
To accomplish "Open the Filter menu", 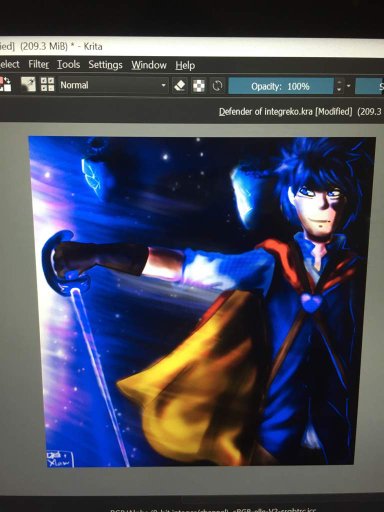I will [x=39, y=64].
